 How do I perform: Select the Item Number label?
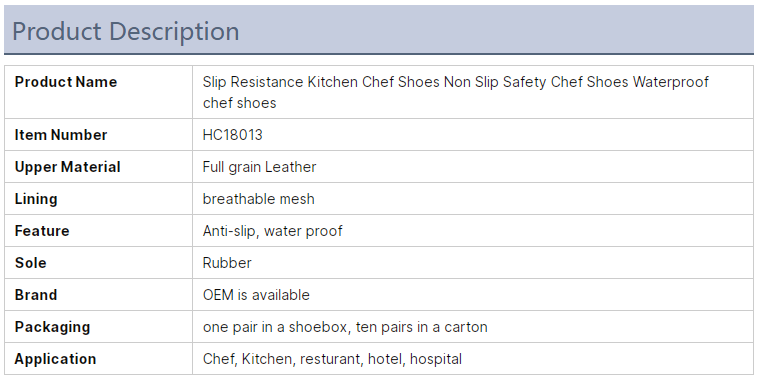click(61, 135)
